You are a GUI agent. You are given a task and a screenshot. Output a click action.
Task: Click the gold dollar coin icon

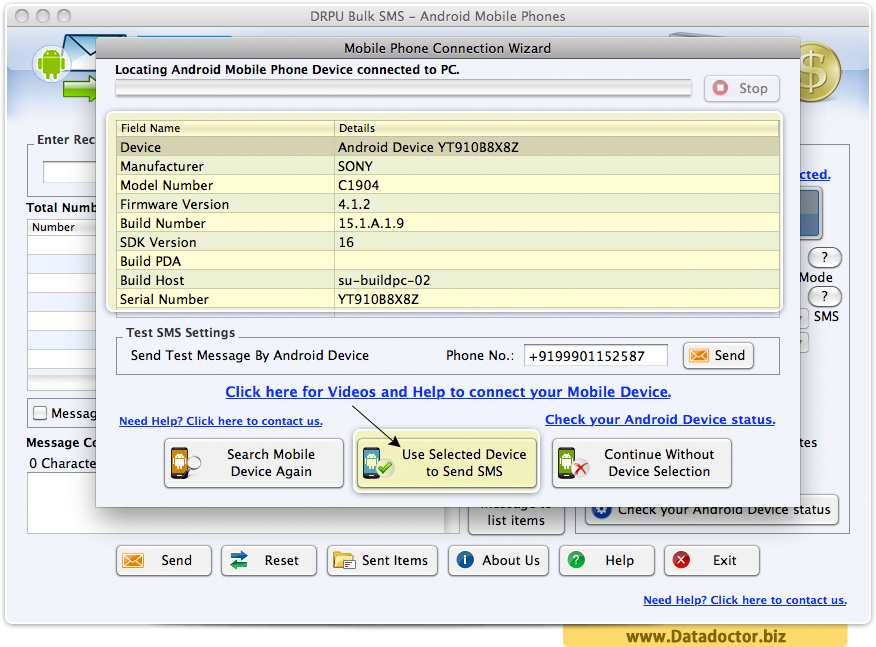[x=818, y=73]
